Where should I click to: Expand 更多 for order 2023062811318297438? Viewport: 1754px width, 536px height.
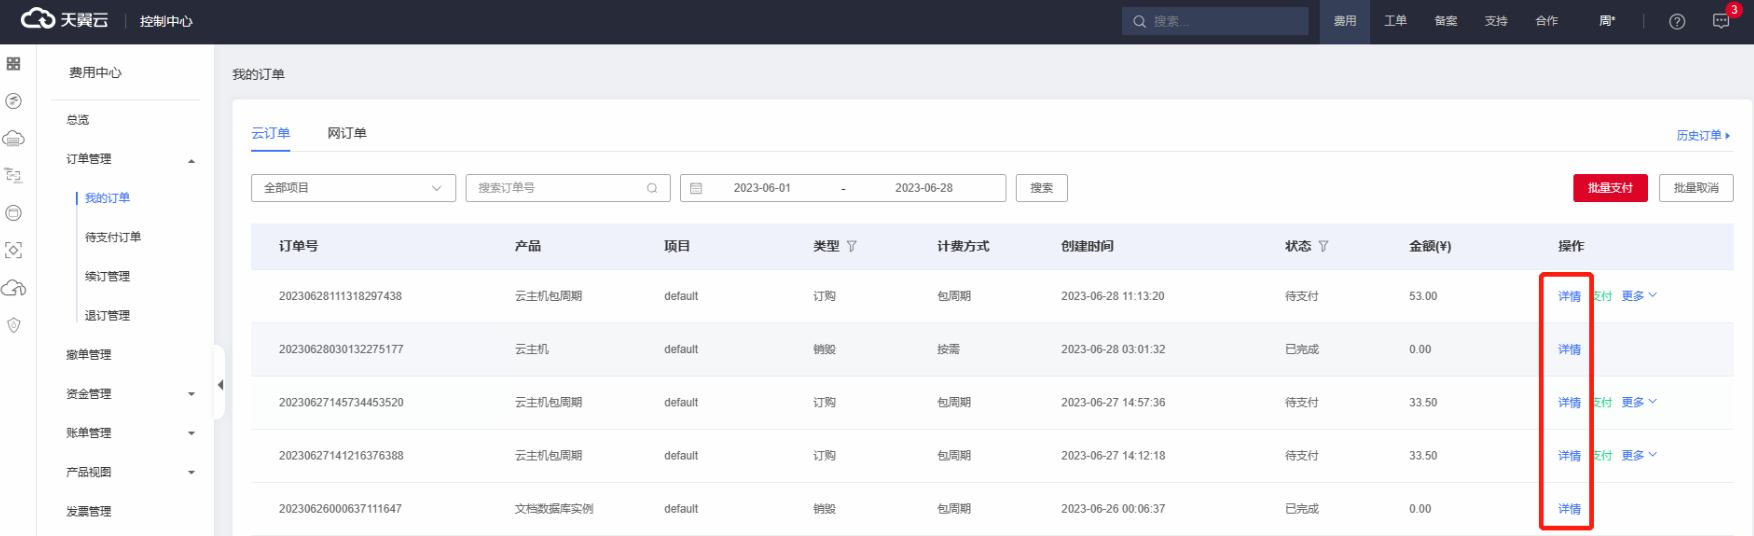(1639, 296)
